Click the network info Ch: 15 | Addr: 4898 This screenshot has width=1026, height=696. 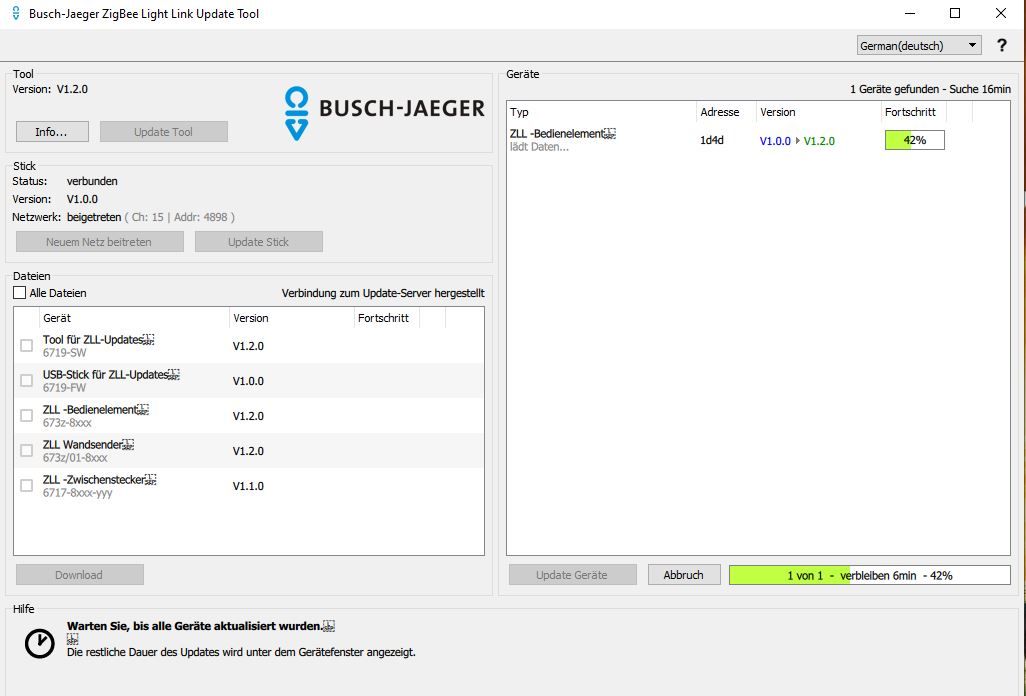[x=180, y=217]
